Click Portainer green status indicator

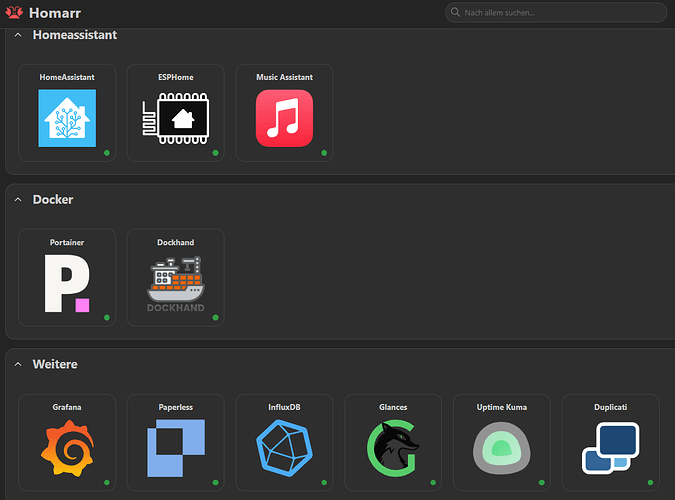(107, 318)
